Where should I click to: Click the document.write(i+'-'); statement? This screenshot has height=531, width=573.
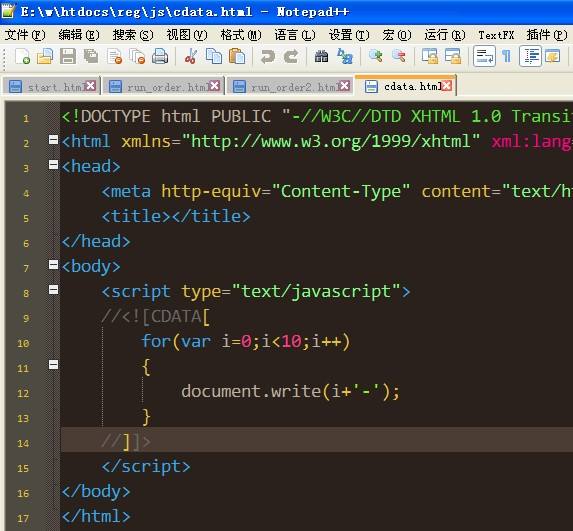coord(291,391)
